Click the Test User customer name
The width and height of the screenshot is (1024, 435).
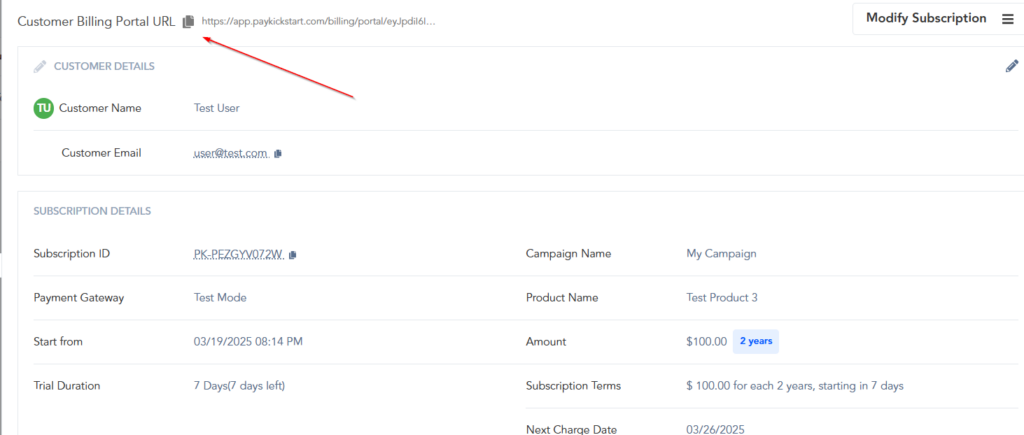tap(216, 108)
